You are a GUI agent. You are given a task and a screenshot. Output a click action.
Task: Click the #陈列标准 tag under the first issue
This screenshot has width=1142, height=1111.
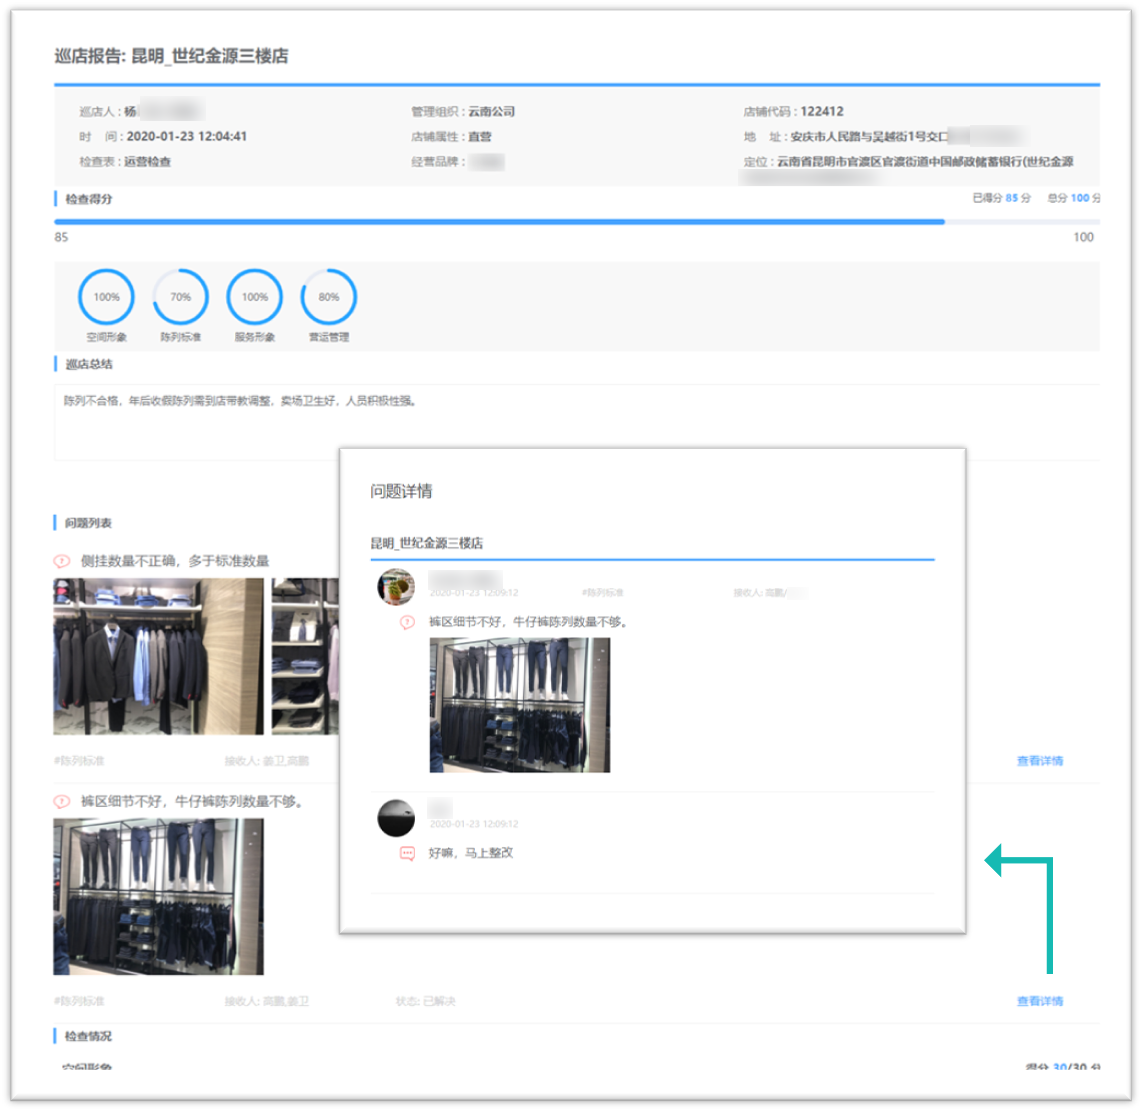(79, 761)
